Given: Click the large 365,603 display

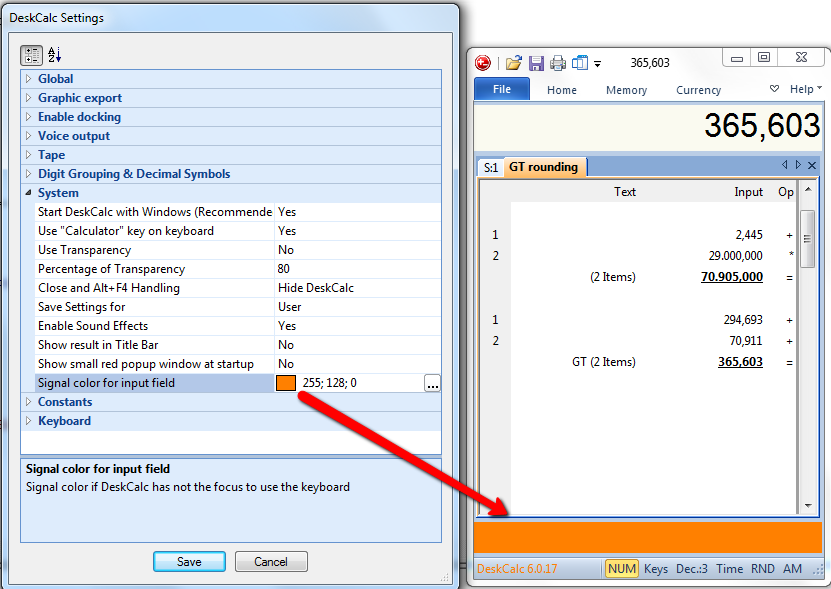Looking at the screenshot, I should pyautogui.click(x=762, y=126).
